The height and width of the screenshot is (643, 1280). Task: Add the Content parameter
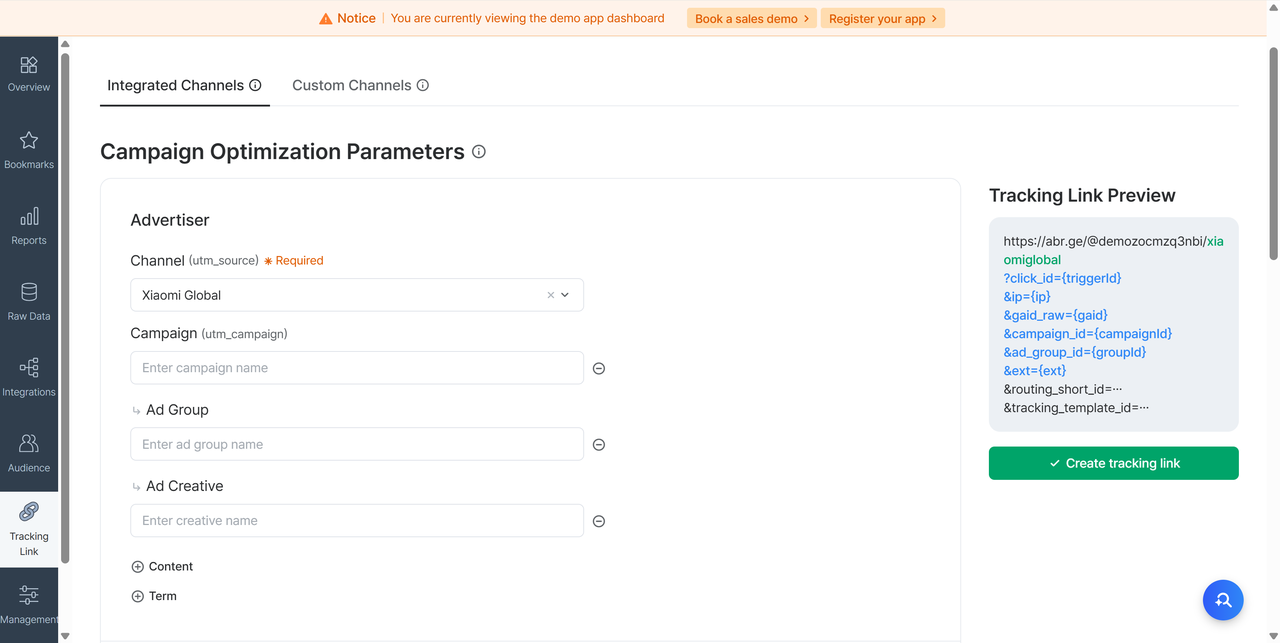pos(138,567)
